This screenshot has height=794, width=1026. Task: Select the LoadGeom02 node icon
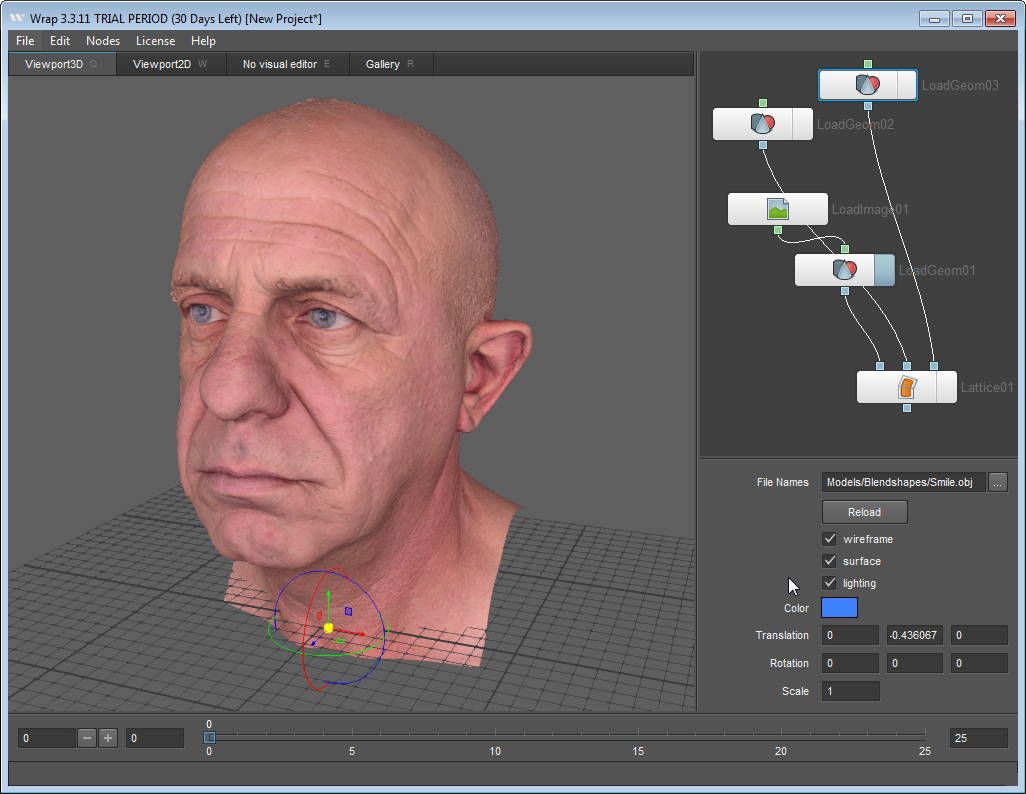tap(762, 124)
